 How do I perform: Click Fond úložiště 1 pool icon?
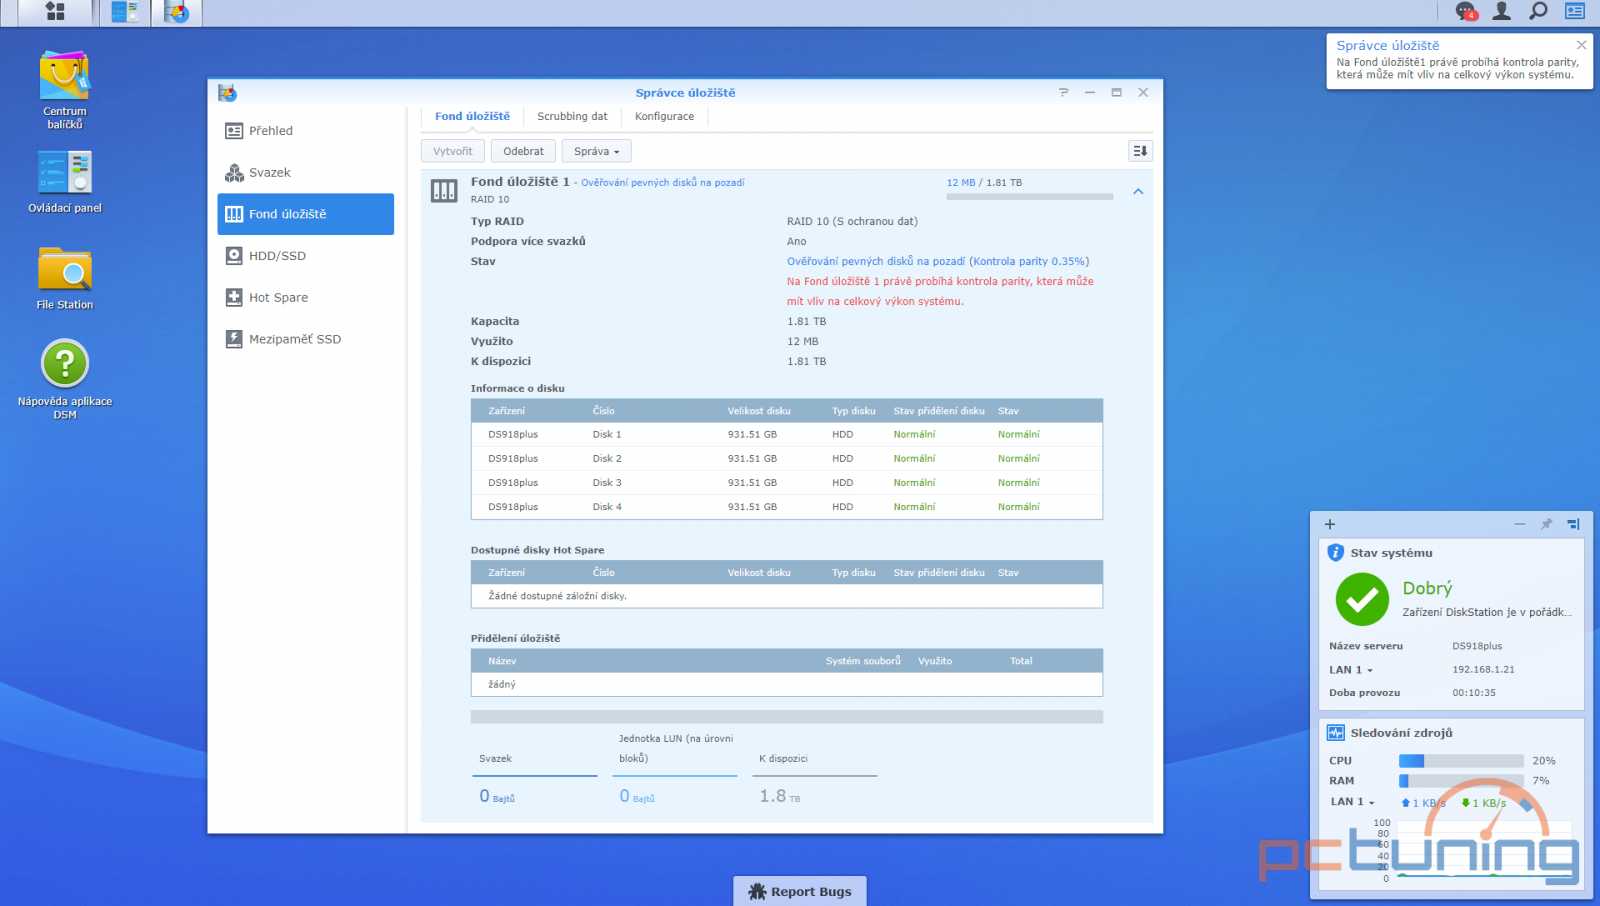pyautogui.click(x=444, y=190)
